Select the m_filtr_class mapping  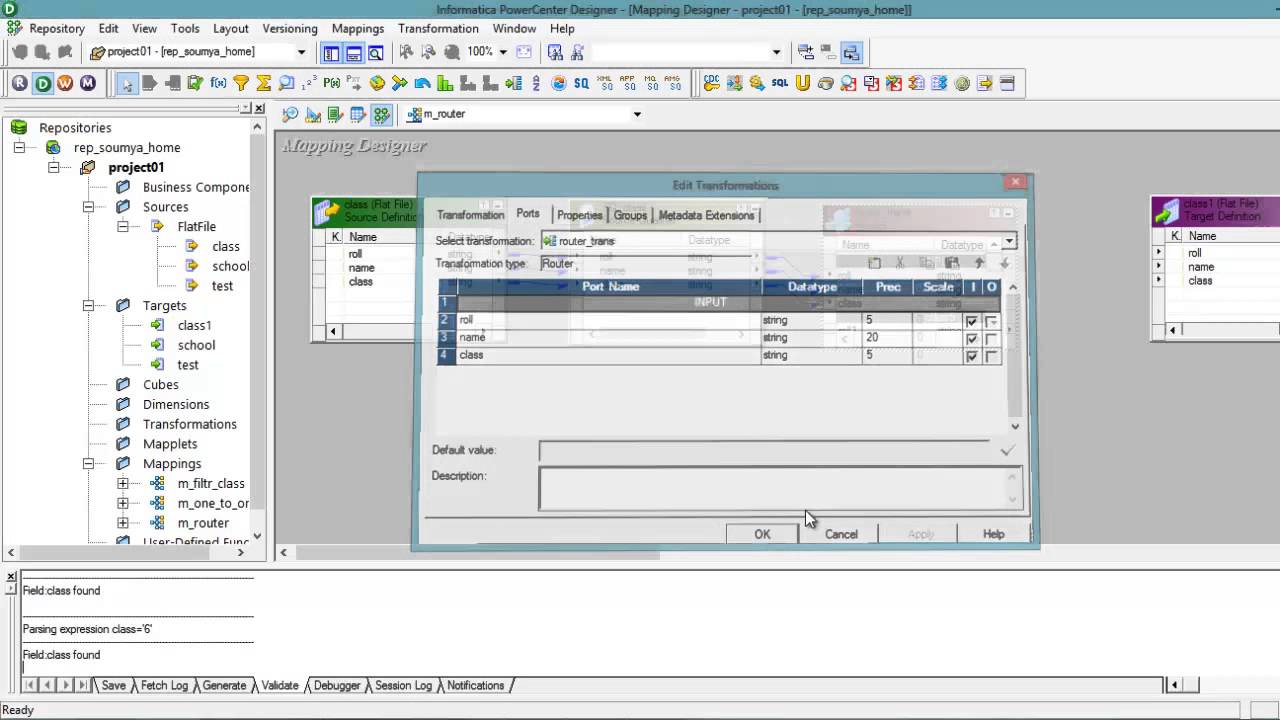point(211,483)
